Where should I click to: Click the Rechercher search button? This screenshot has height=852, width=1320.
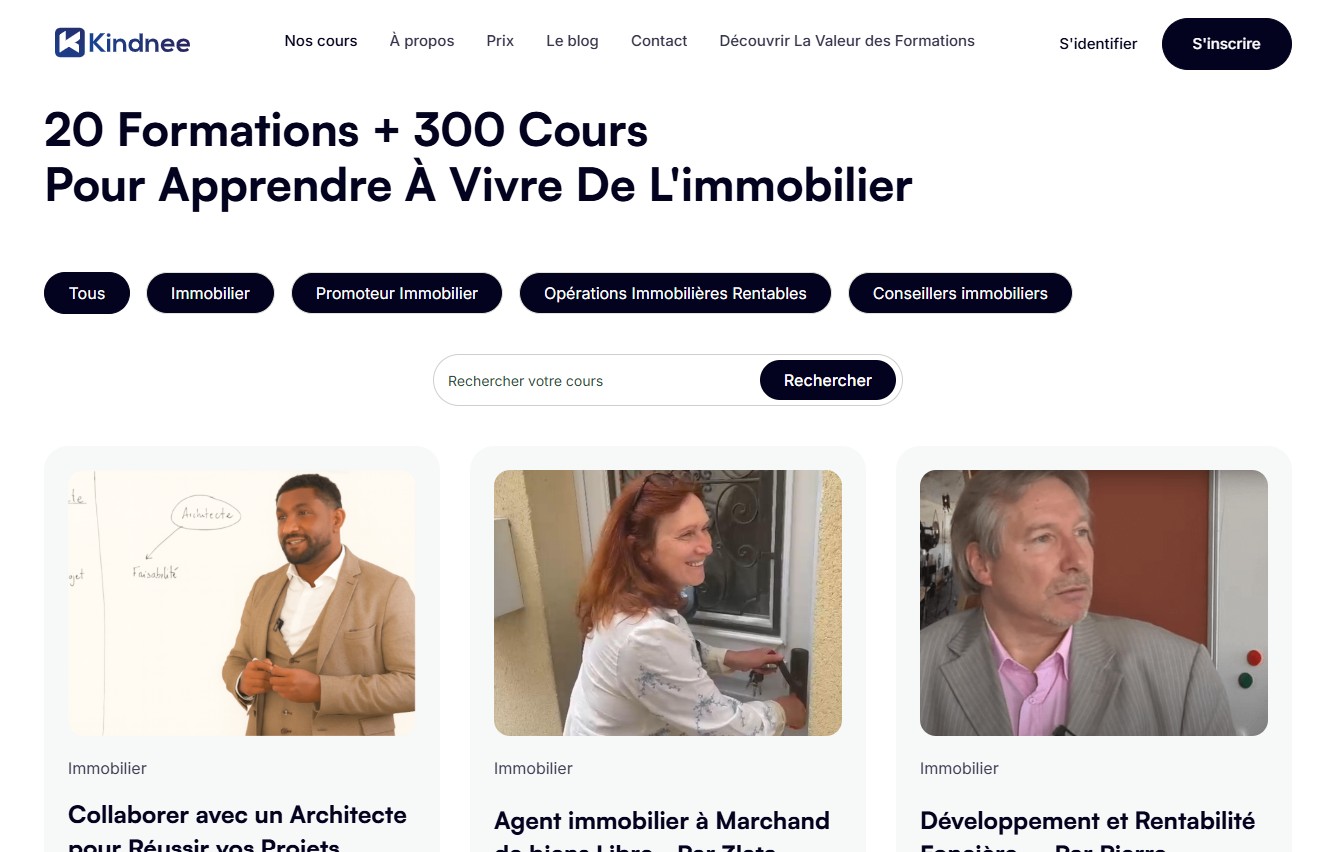click(828, 380)
